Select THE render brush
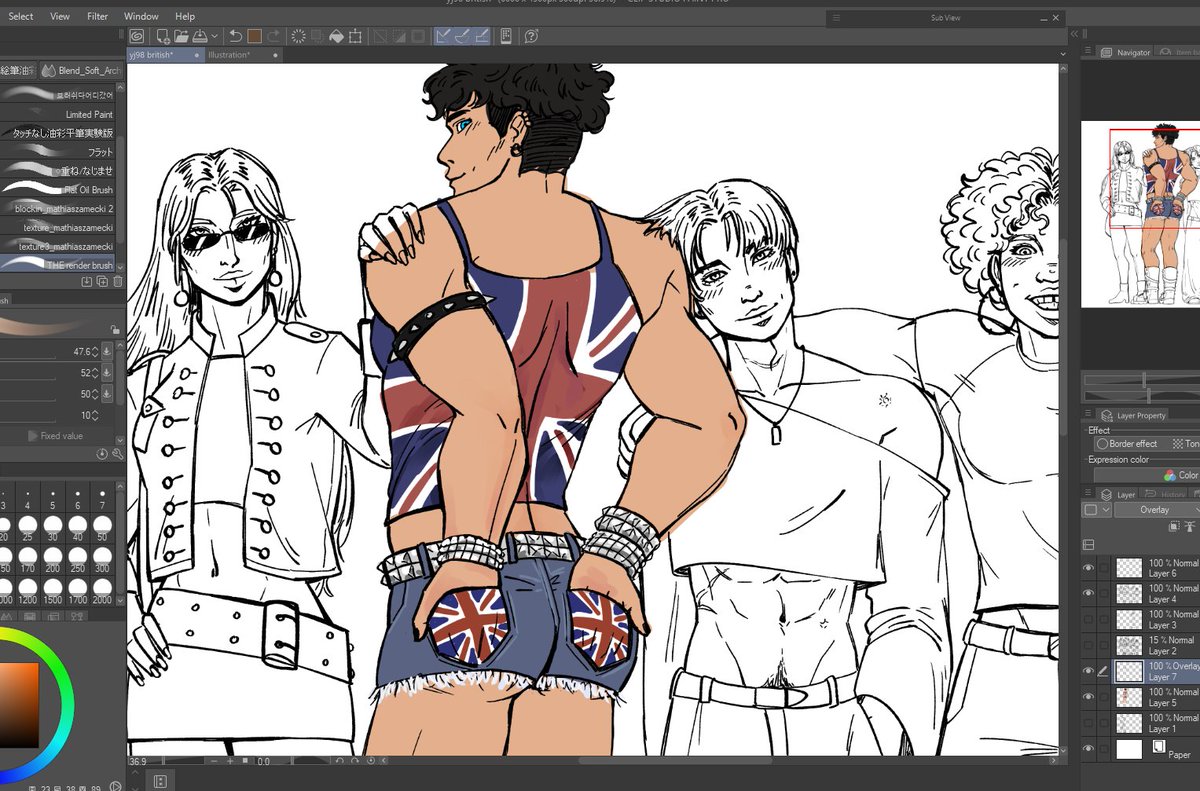Screen dimensions: 1200x791 58,265
